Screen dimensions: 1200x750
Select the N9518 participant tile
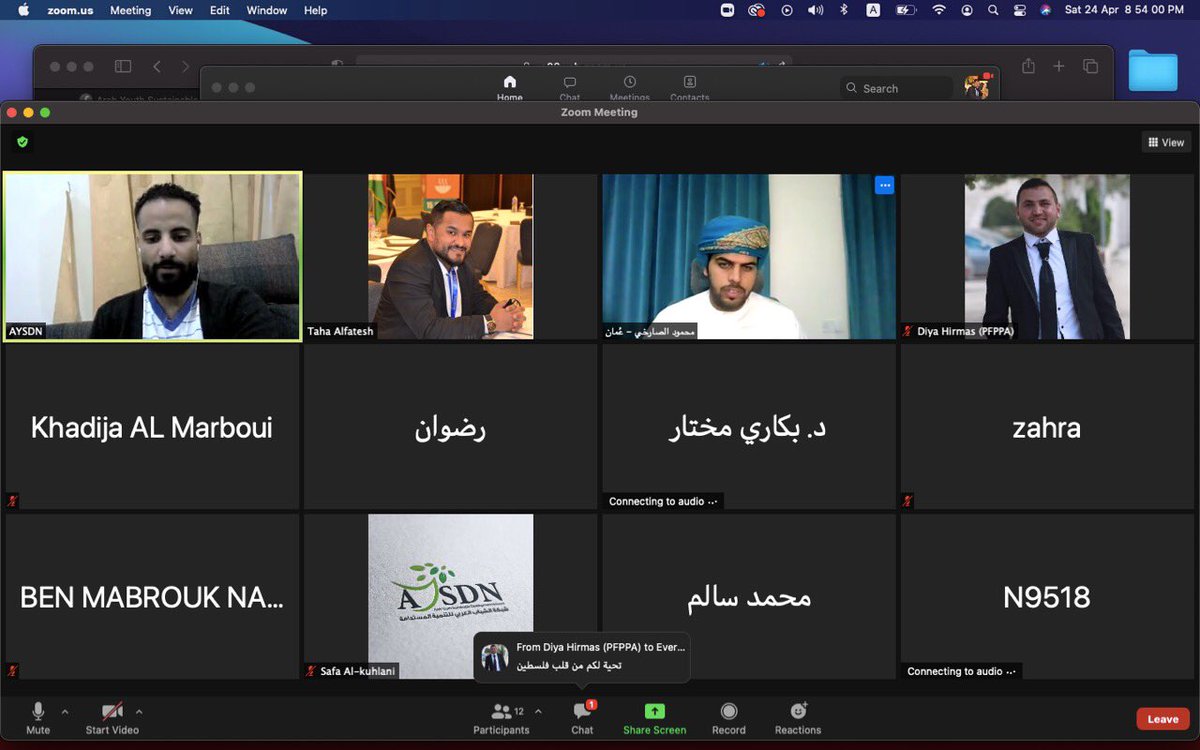tap(1047, 597)
